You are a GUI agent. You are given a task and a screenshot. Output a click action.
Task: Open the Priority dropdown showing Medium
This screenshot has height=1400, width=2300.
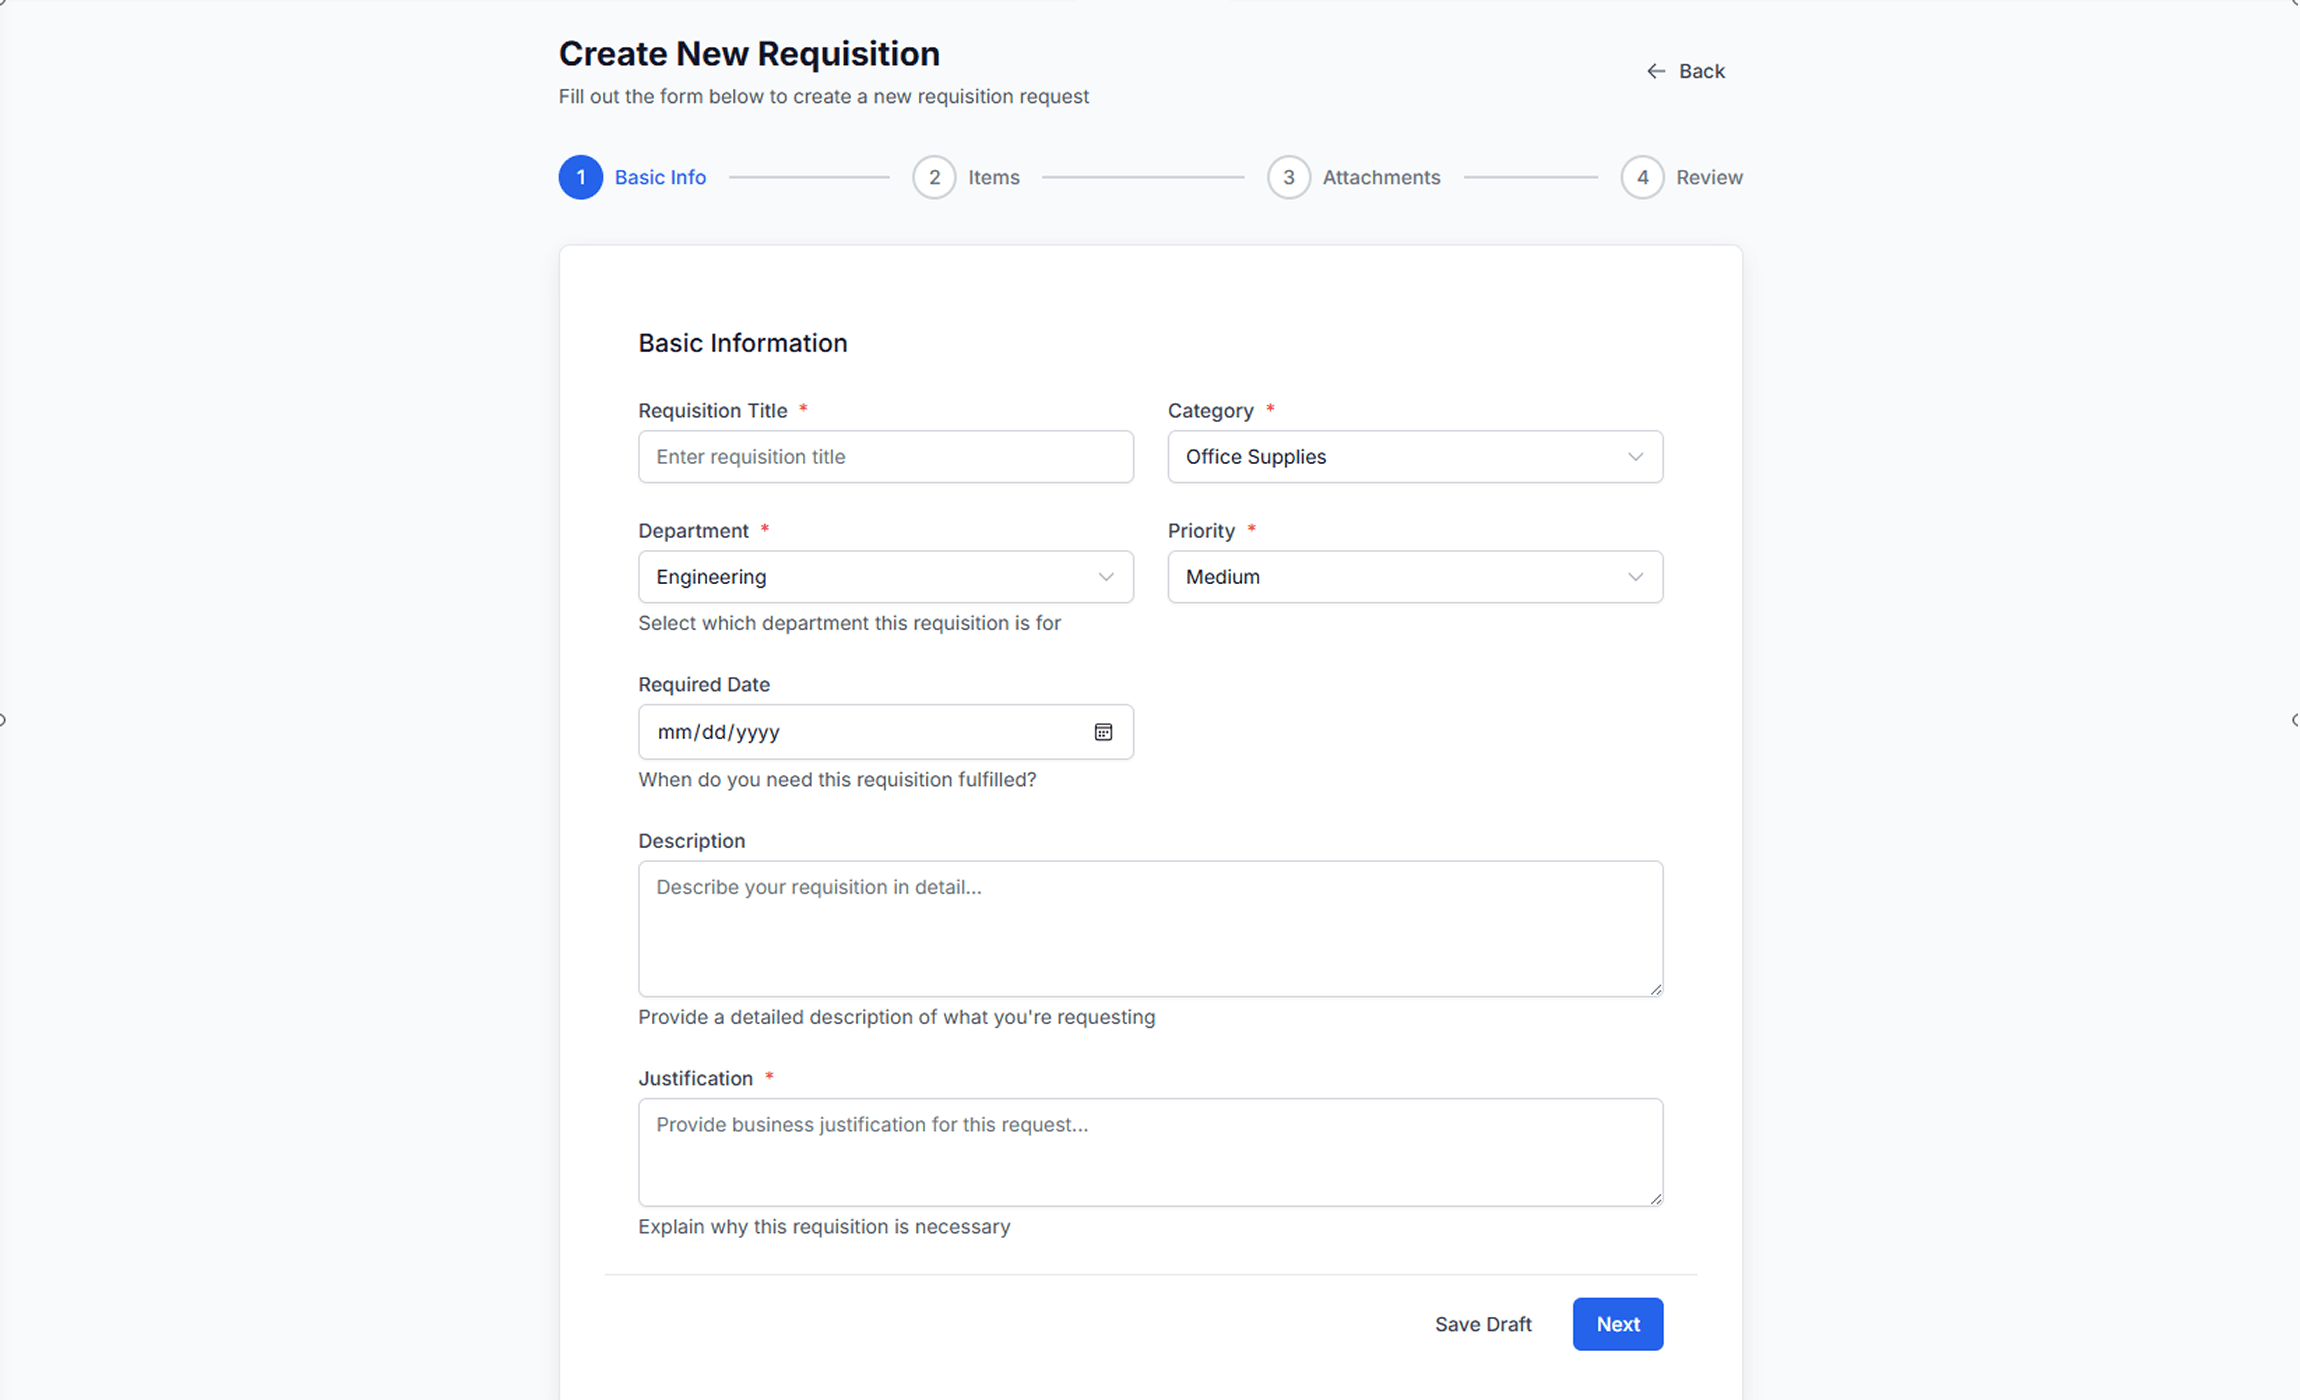(1413, 576)
